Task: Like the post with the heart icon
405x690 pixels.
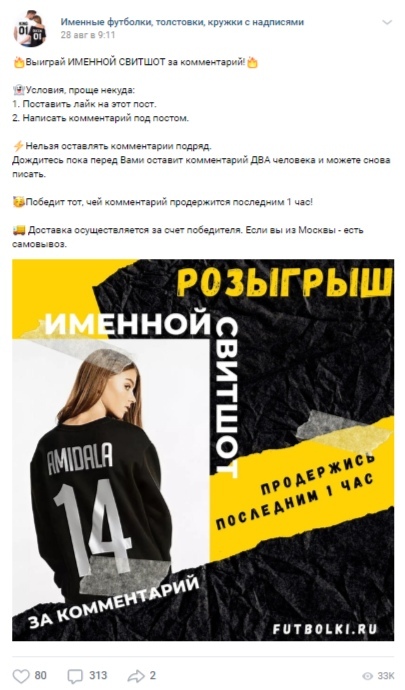Action: coord(21,675)
